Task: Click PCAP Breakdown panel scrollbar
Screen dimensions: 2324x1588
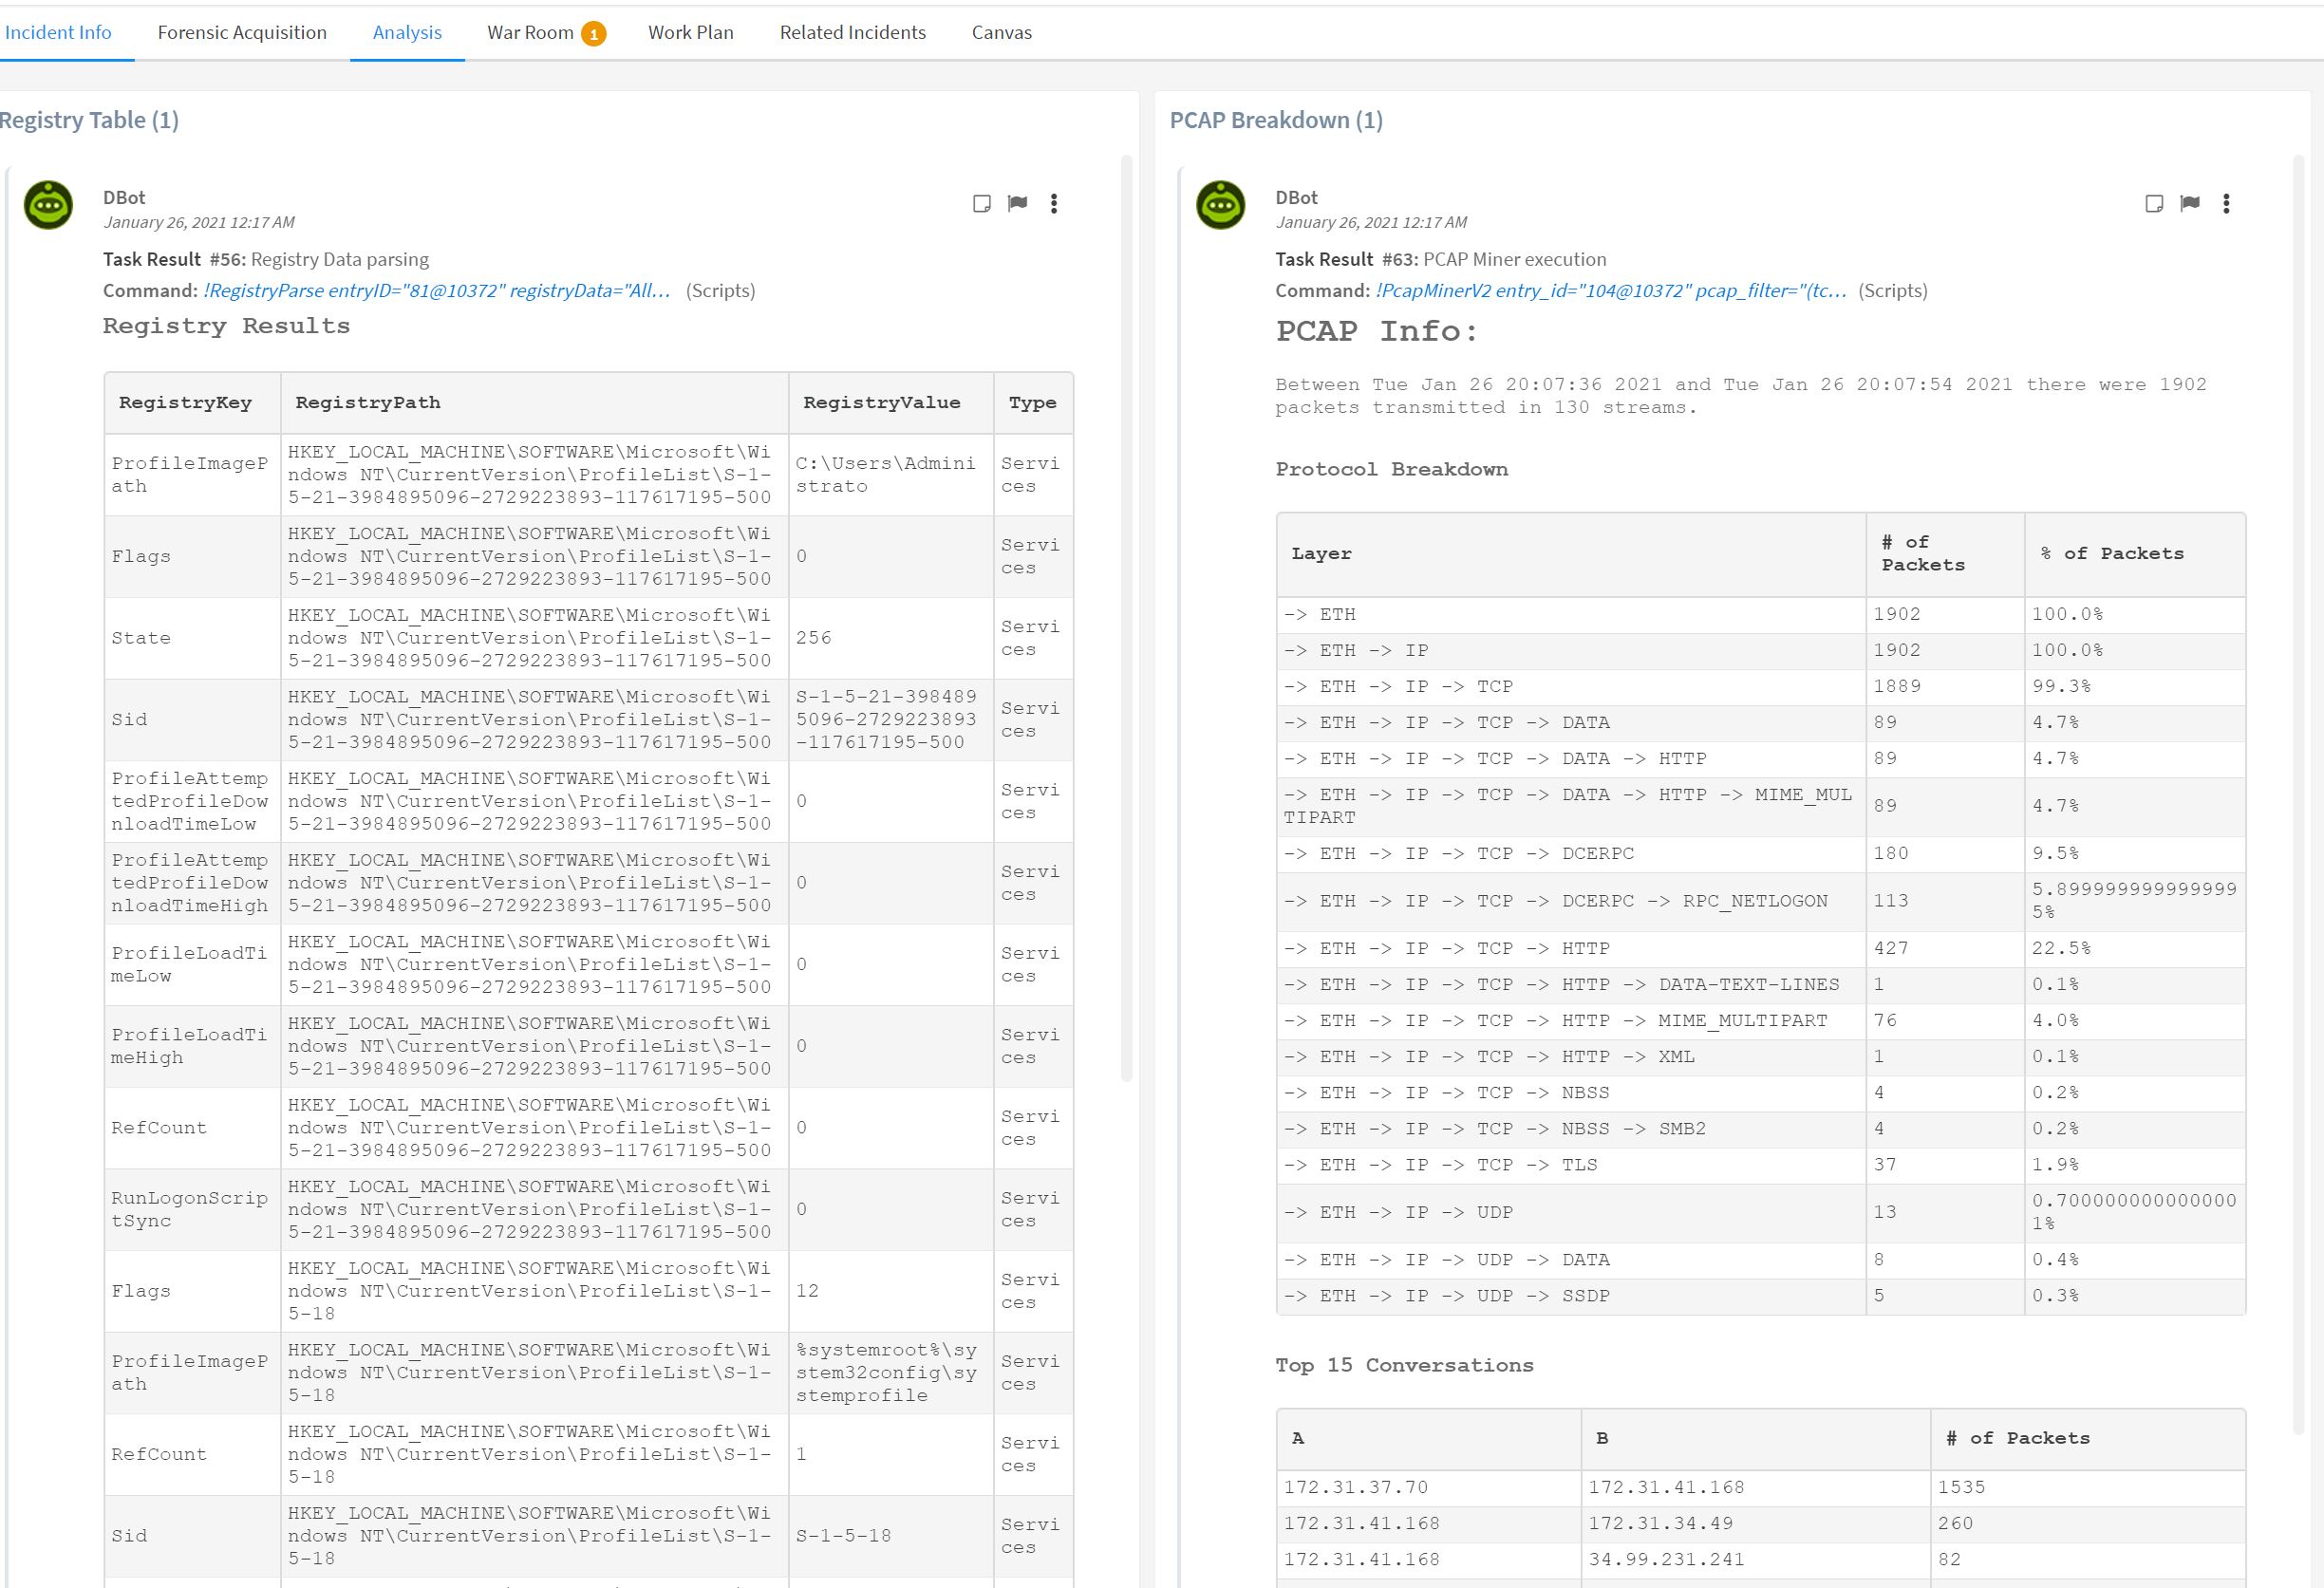Action: pyautogui.click(x=2298, y=790)
